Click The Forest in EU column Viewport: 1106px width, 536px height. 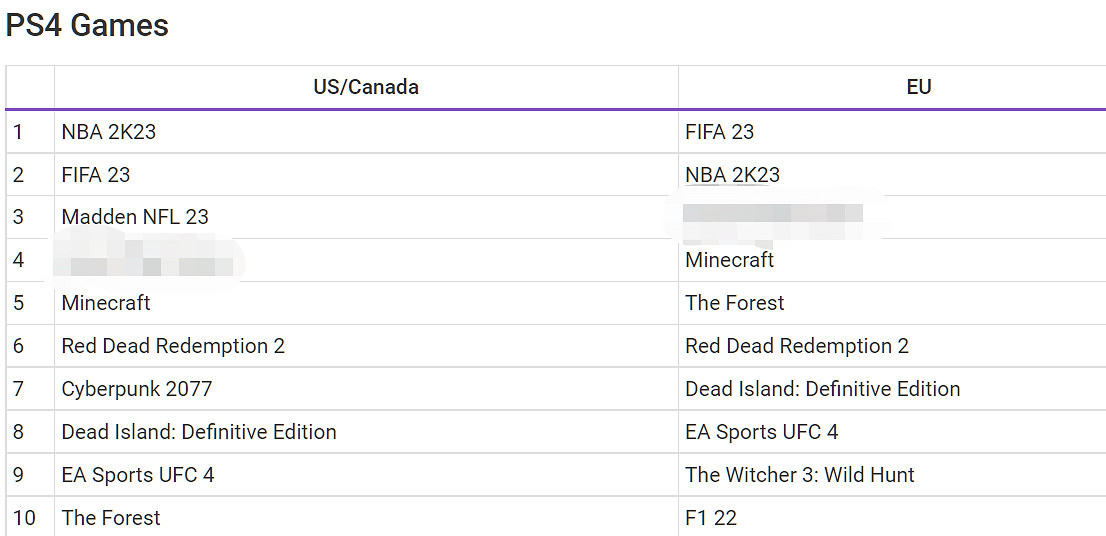pos(735,303)
